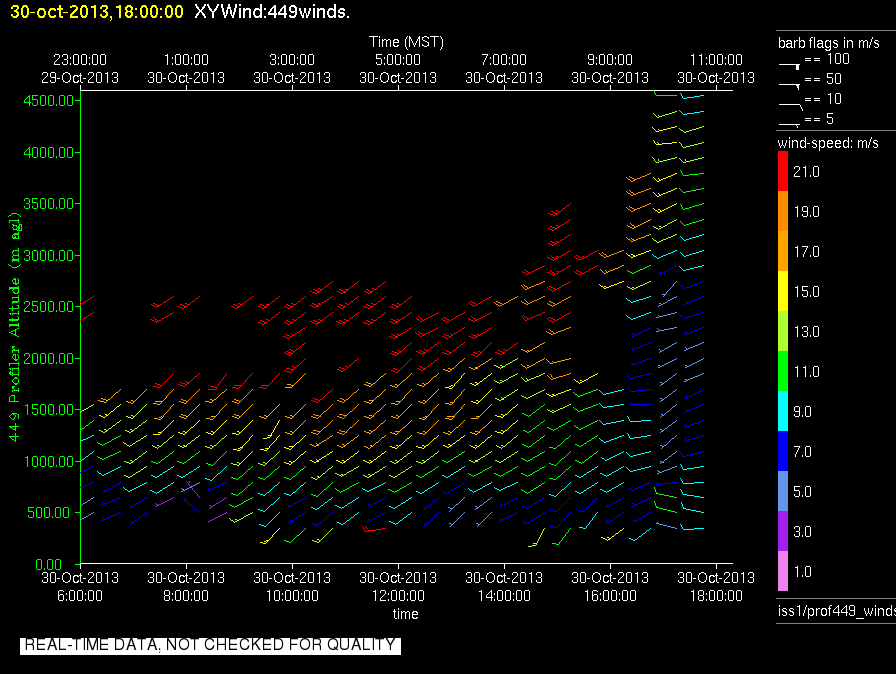Screen dimensions: 896x674
Task: Click the 5:00:00 top axis time label
Action: [x=398, y=60]
